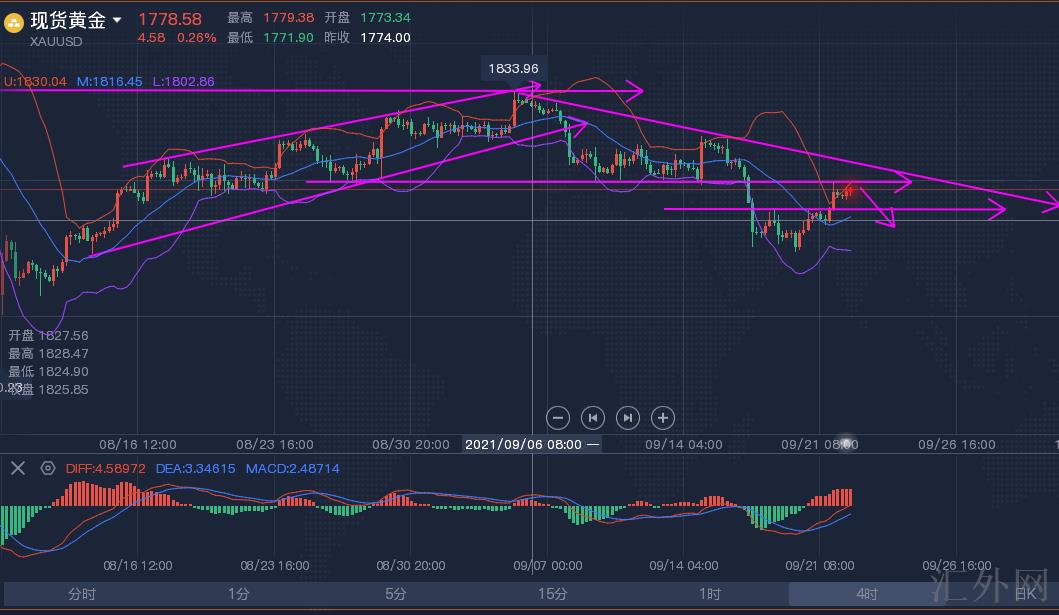Choose the 5分 chart interval
The image size is (1059, 615).
pyautogui.click(x=396, y=594)
